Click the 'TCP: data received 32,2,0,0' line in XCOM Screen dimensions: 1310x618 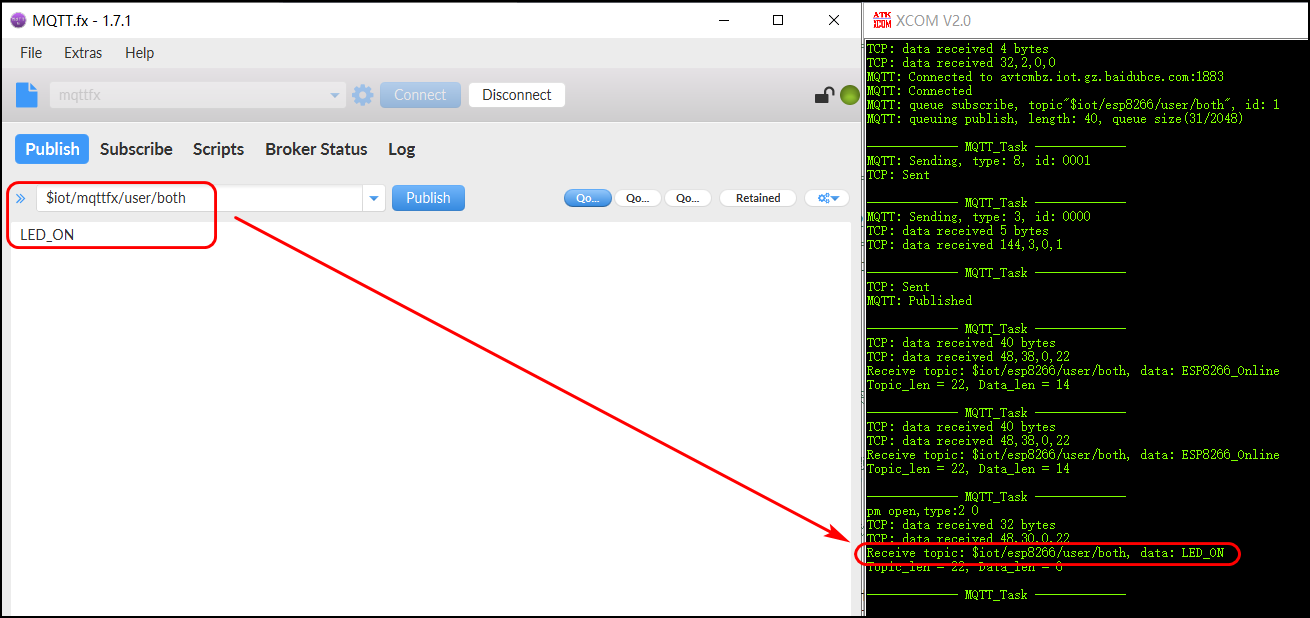coord(960,63)
